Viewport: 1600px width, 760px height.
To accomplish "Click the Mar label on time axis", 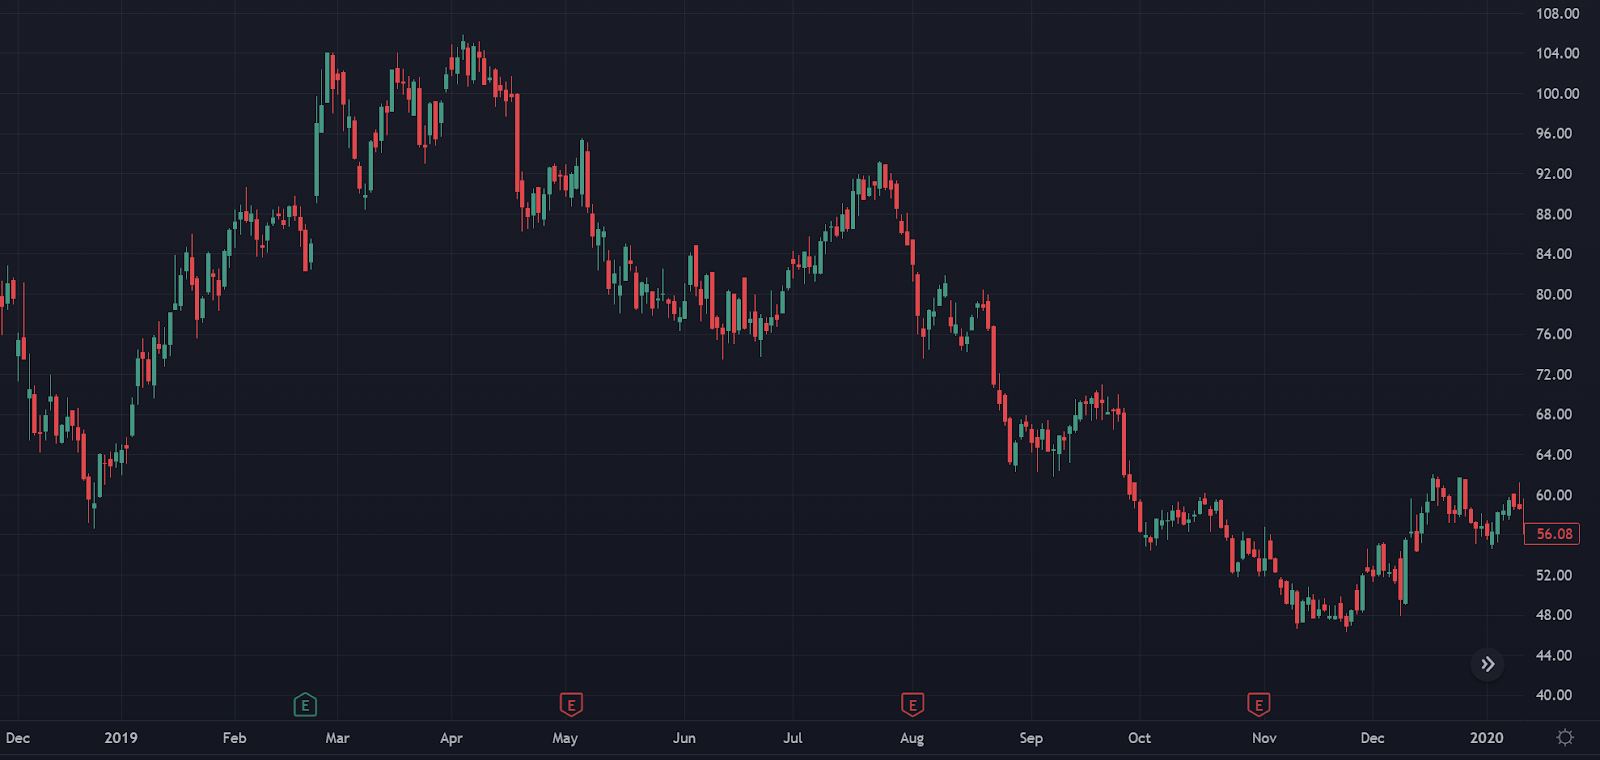I will [x=337, y=738].
